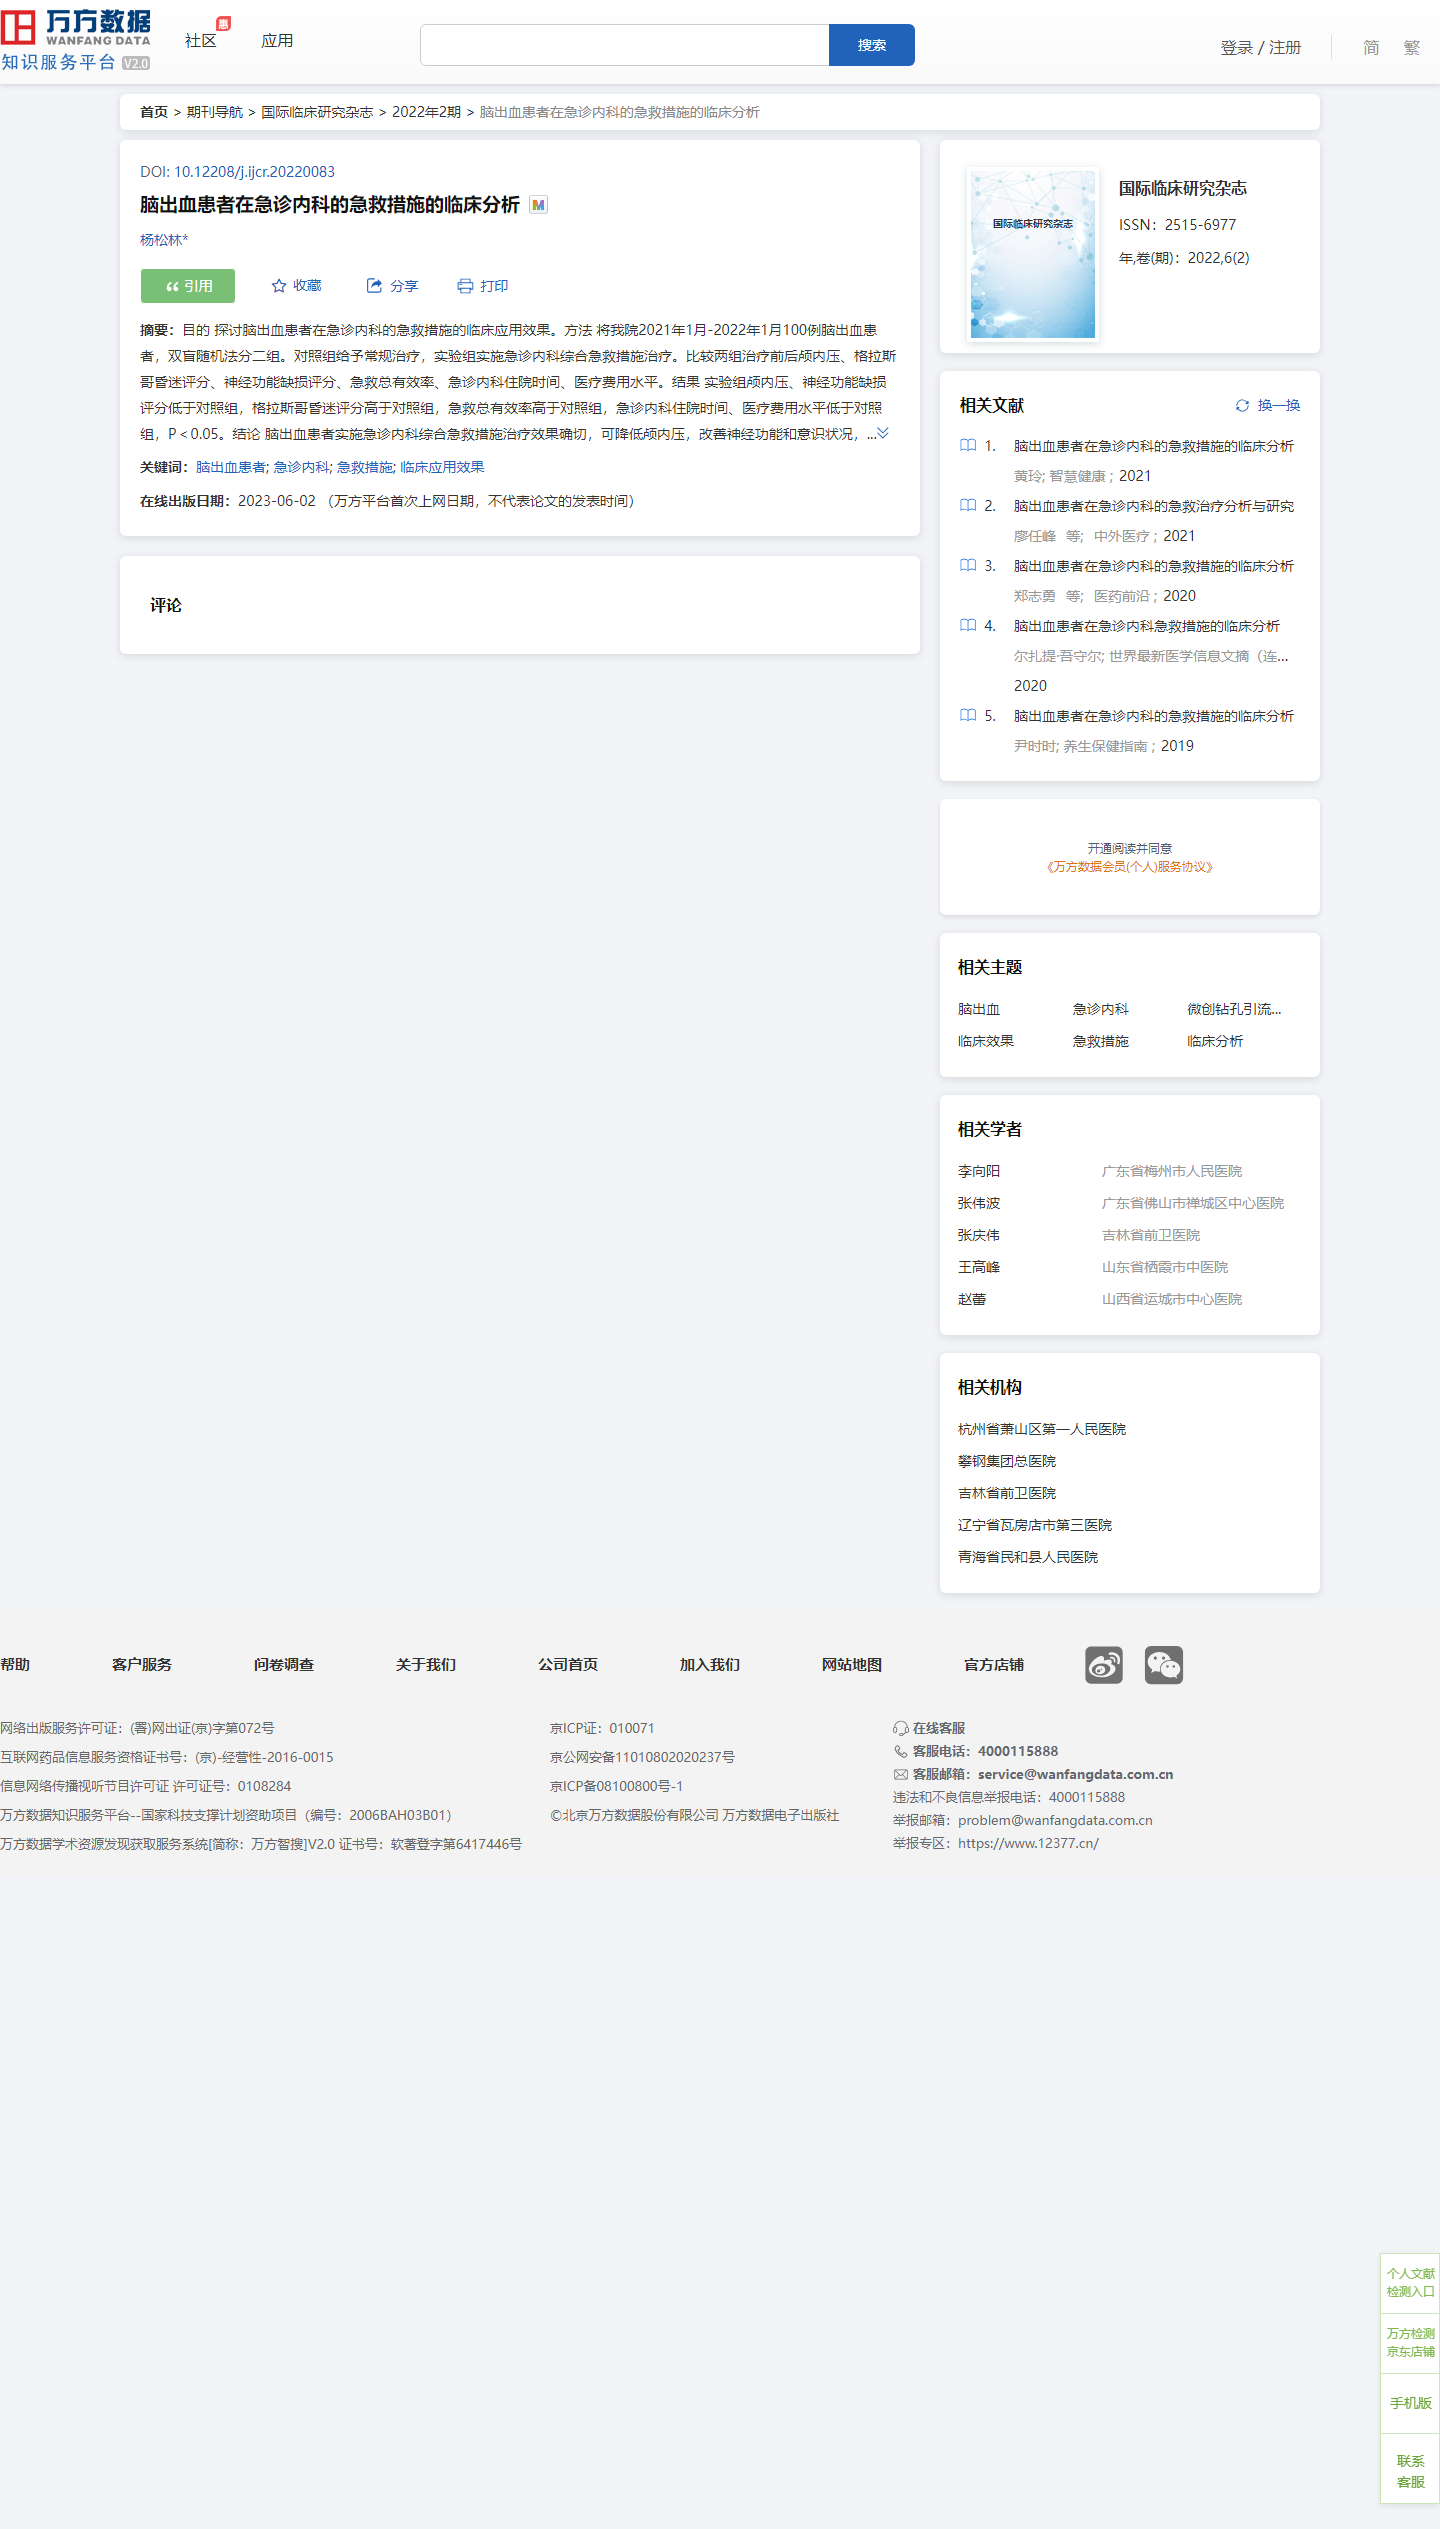Open footer 客户服务 link
The width and height of the screenshot is (1440, 2529).
pos(142,1664)
